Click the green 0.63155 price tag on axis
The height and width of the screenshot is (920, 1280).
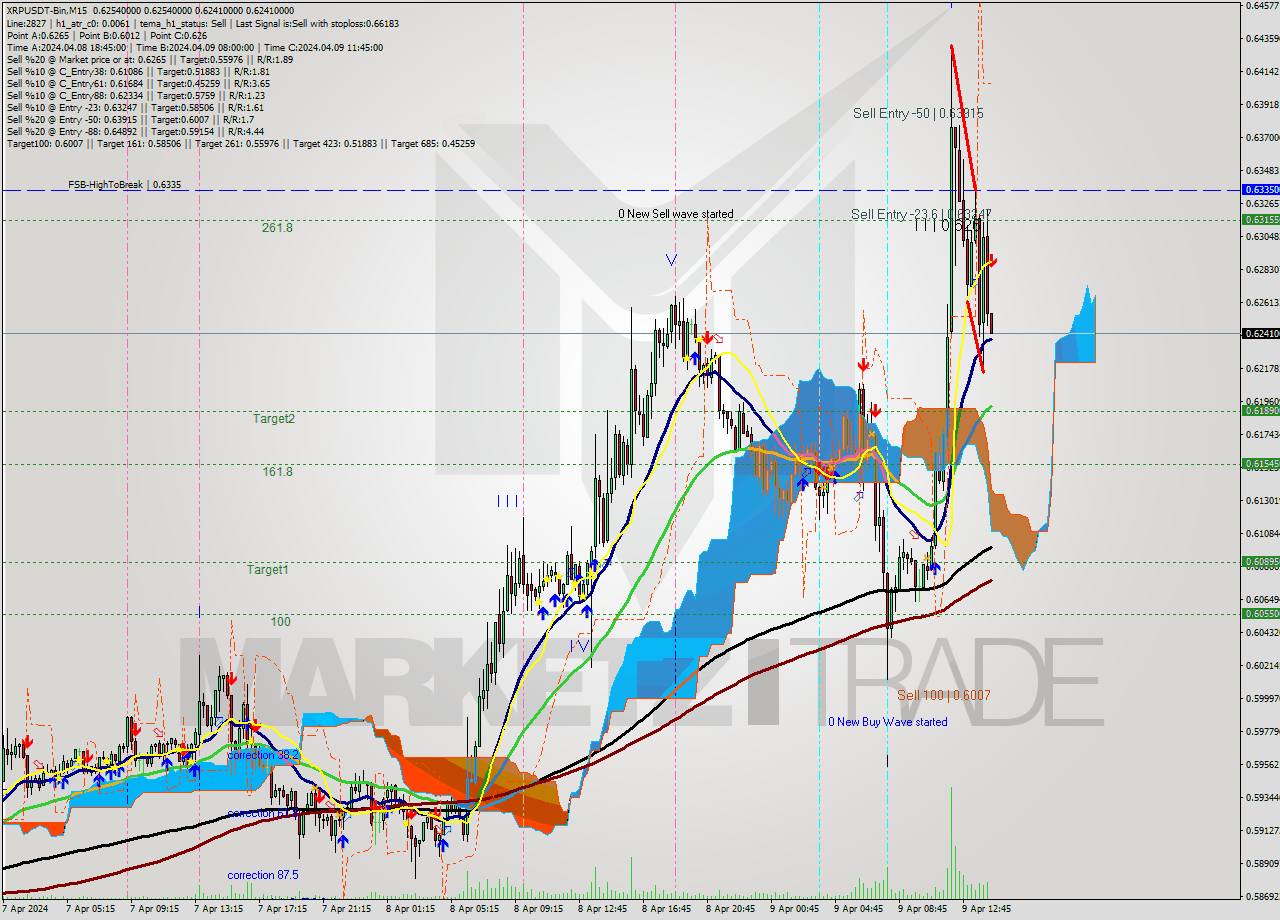[x=1261, y=219]
